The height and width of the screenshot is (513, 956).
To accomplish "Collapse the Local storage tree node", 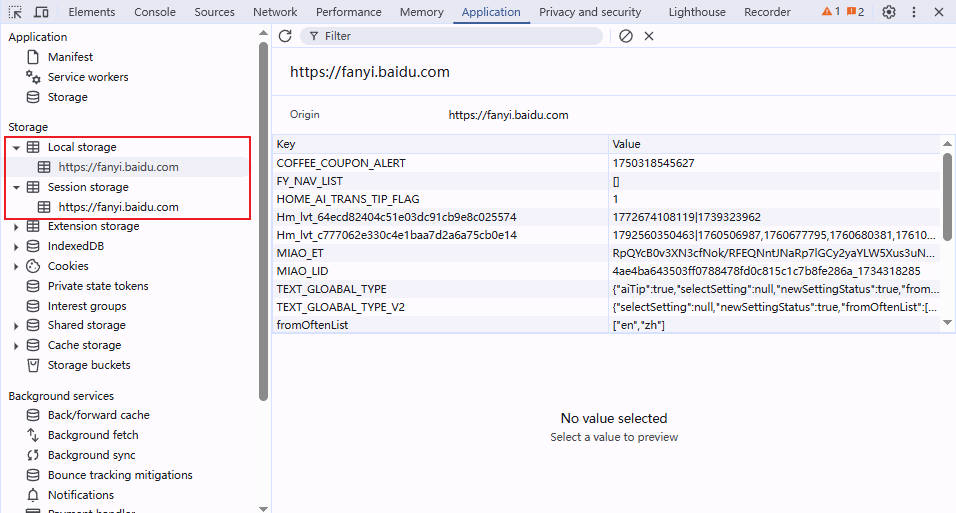I will tap(16, 147).
